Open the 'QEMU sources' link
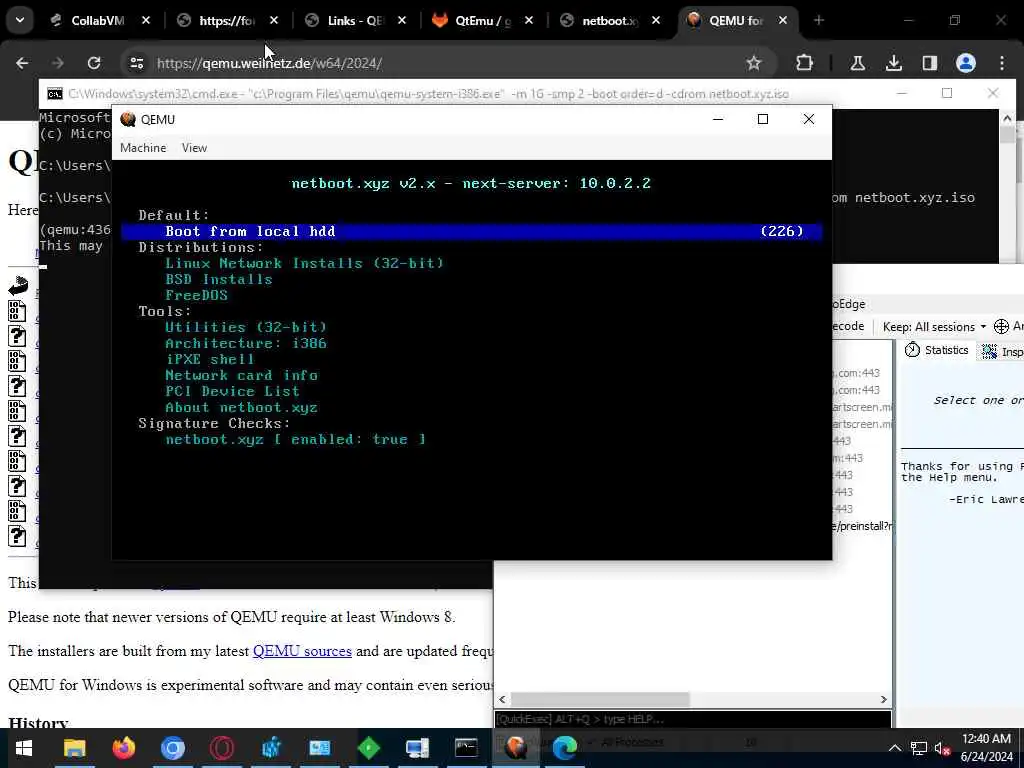This screenshot has height=768, width=1024. point(302,651)
